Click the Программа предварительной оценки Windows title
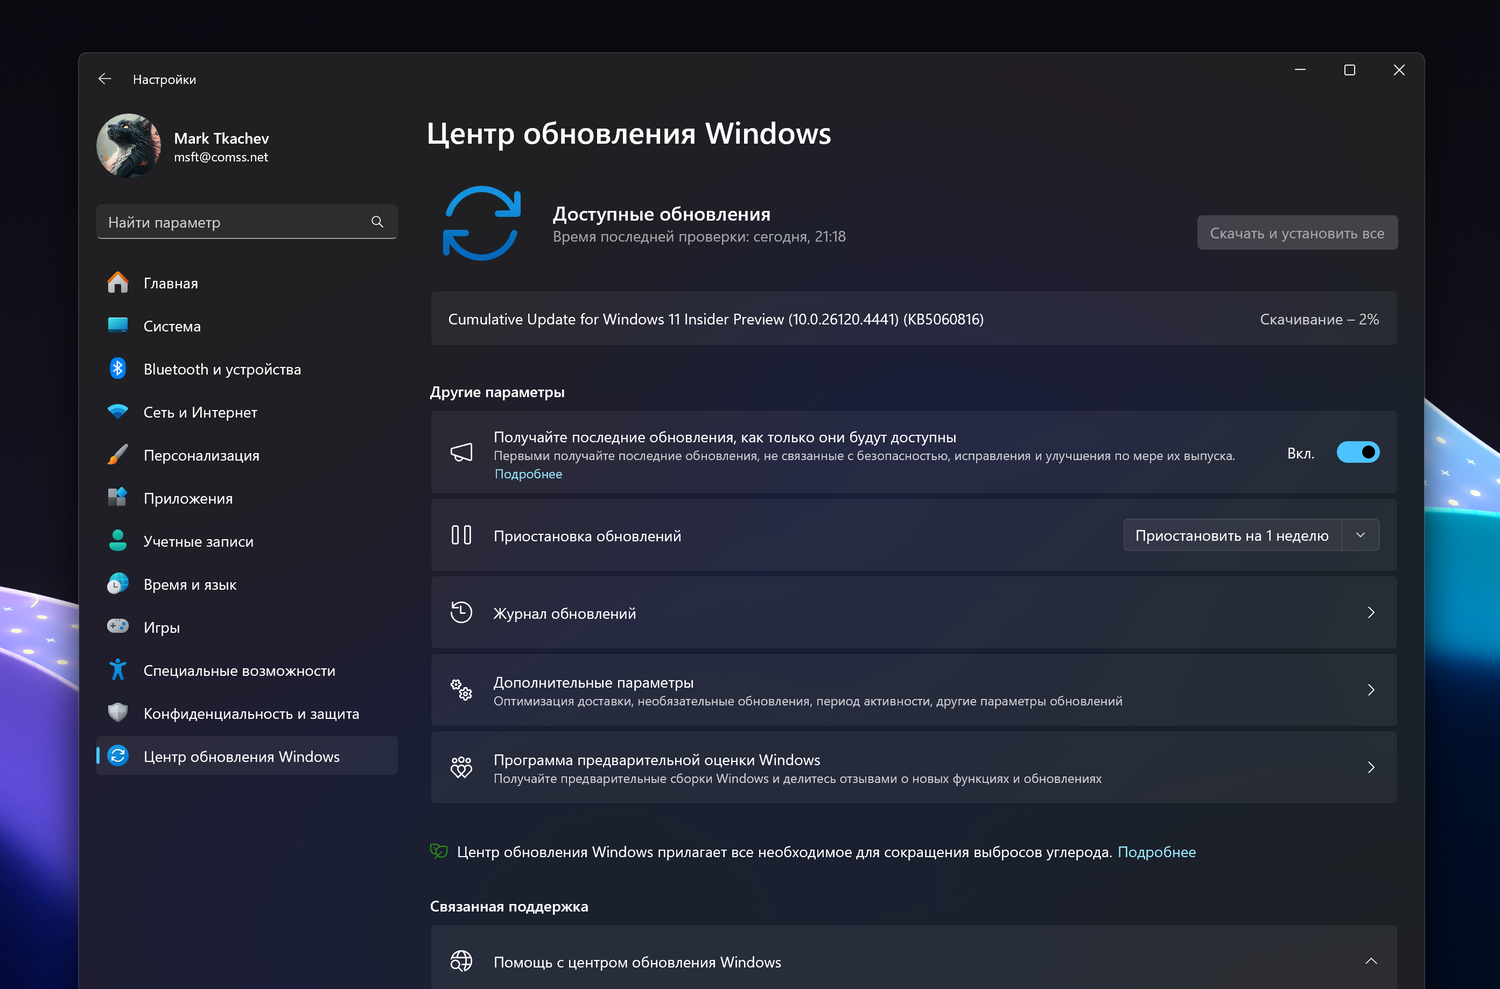 [656, 760]
